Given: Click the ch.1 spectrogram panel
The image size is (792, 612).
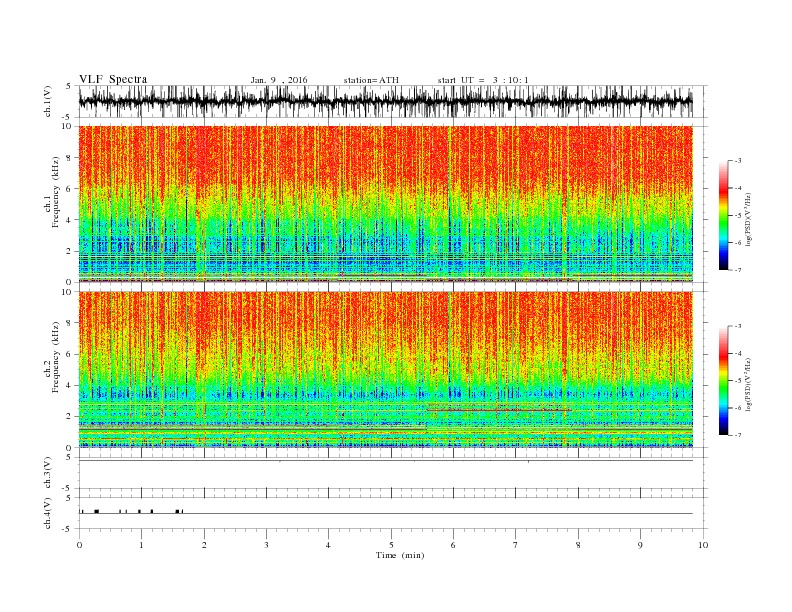Looking at the screenshot, I should point(386,204).
